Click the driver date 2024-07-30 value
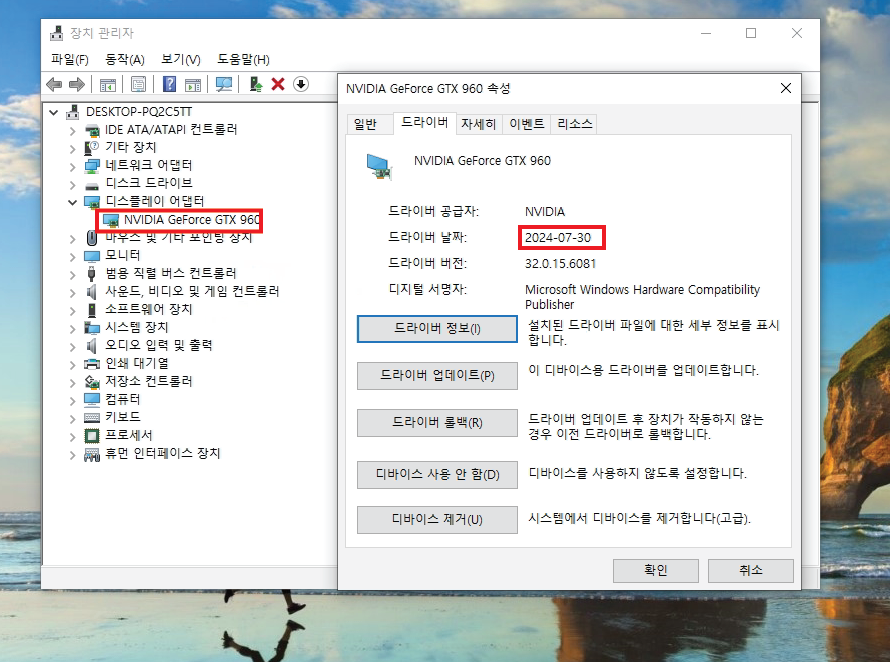This screenshot has width=890, height=662. (x=558, y=238)
